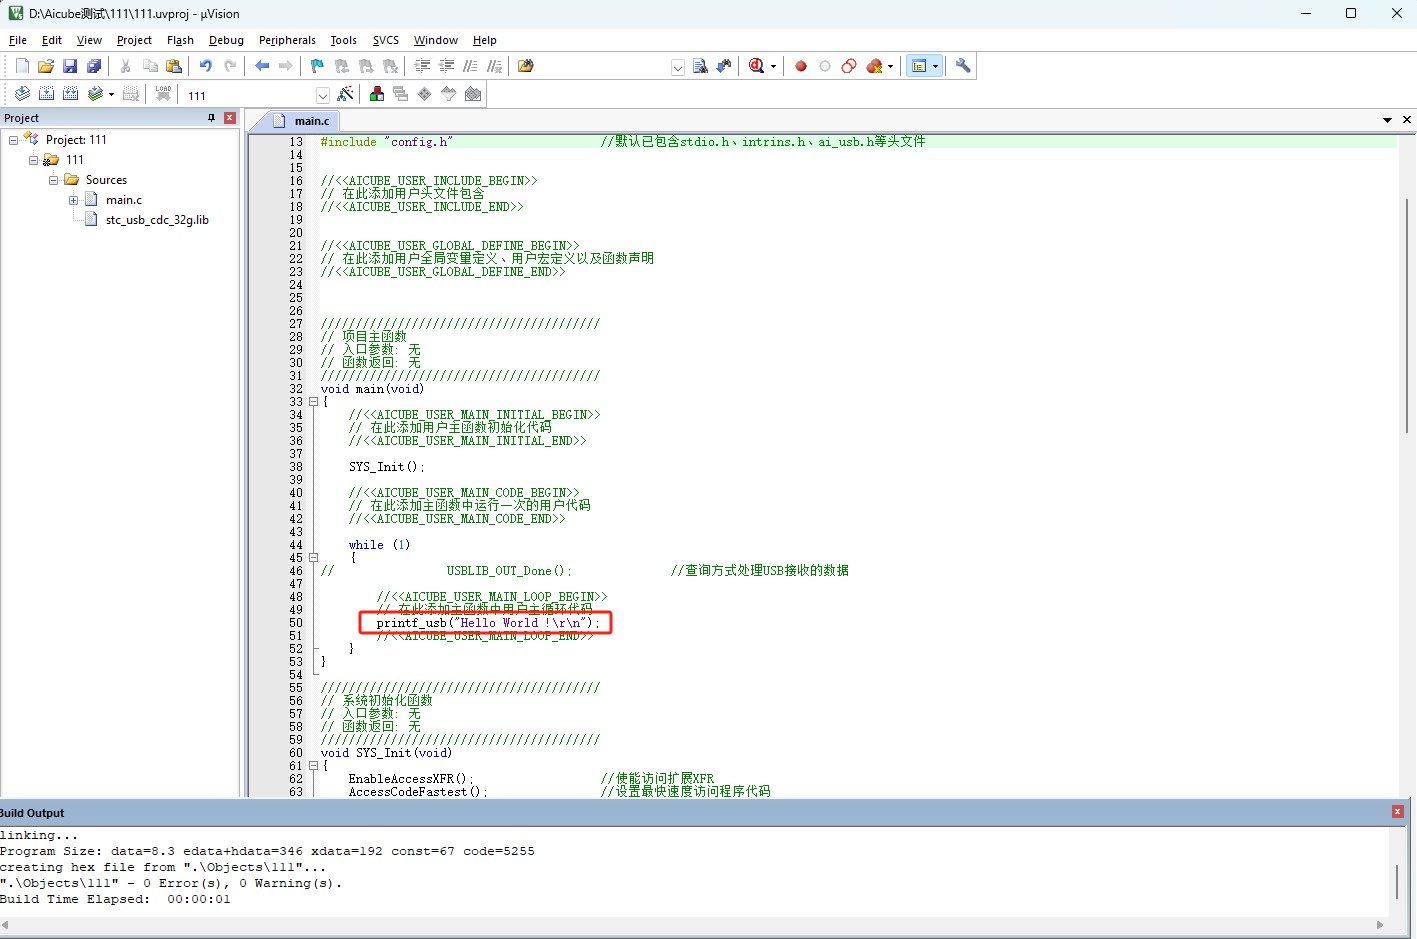Expand the main.c node in project tree
The image size is (1417, 939).
click(x=73, y=200)
